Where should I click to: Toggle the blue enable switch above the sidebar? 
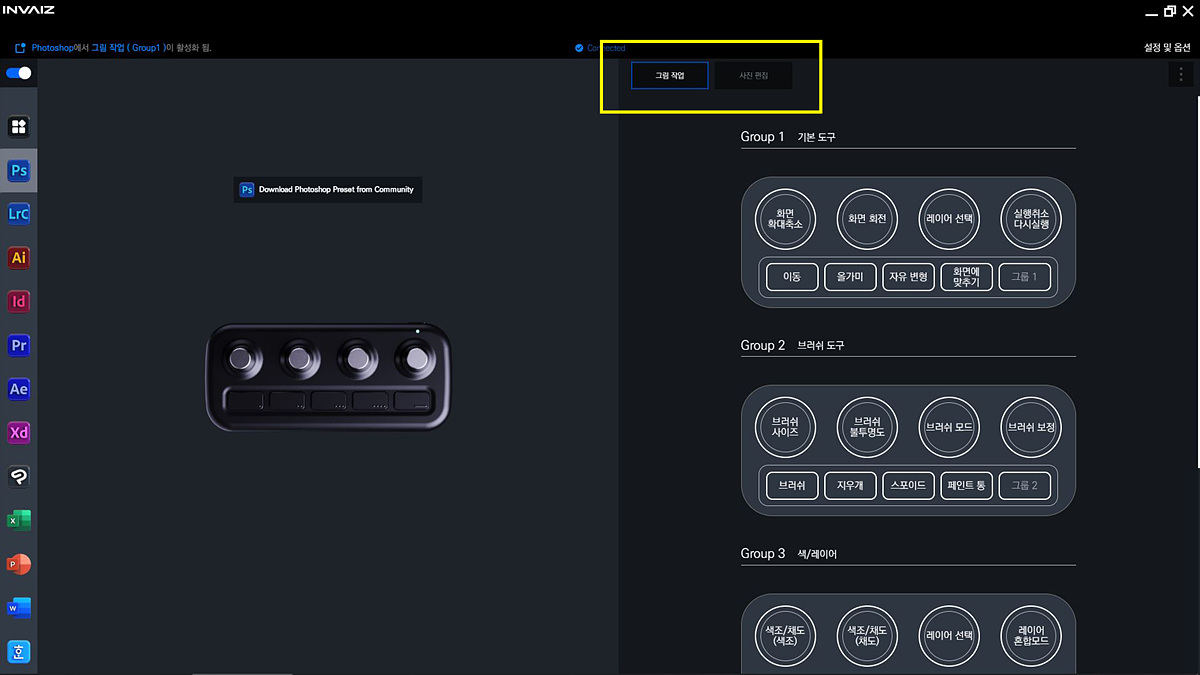pos(19,73)
